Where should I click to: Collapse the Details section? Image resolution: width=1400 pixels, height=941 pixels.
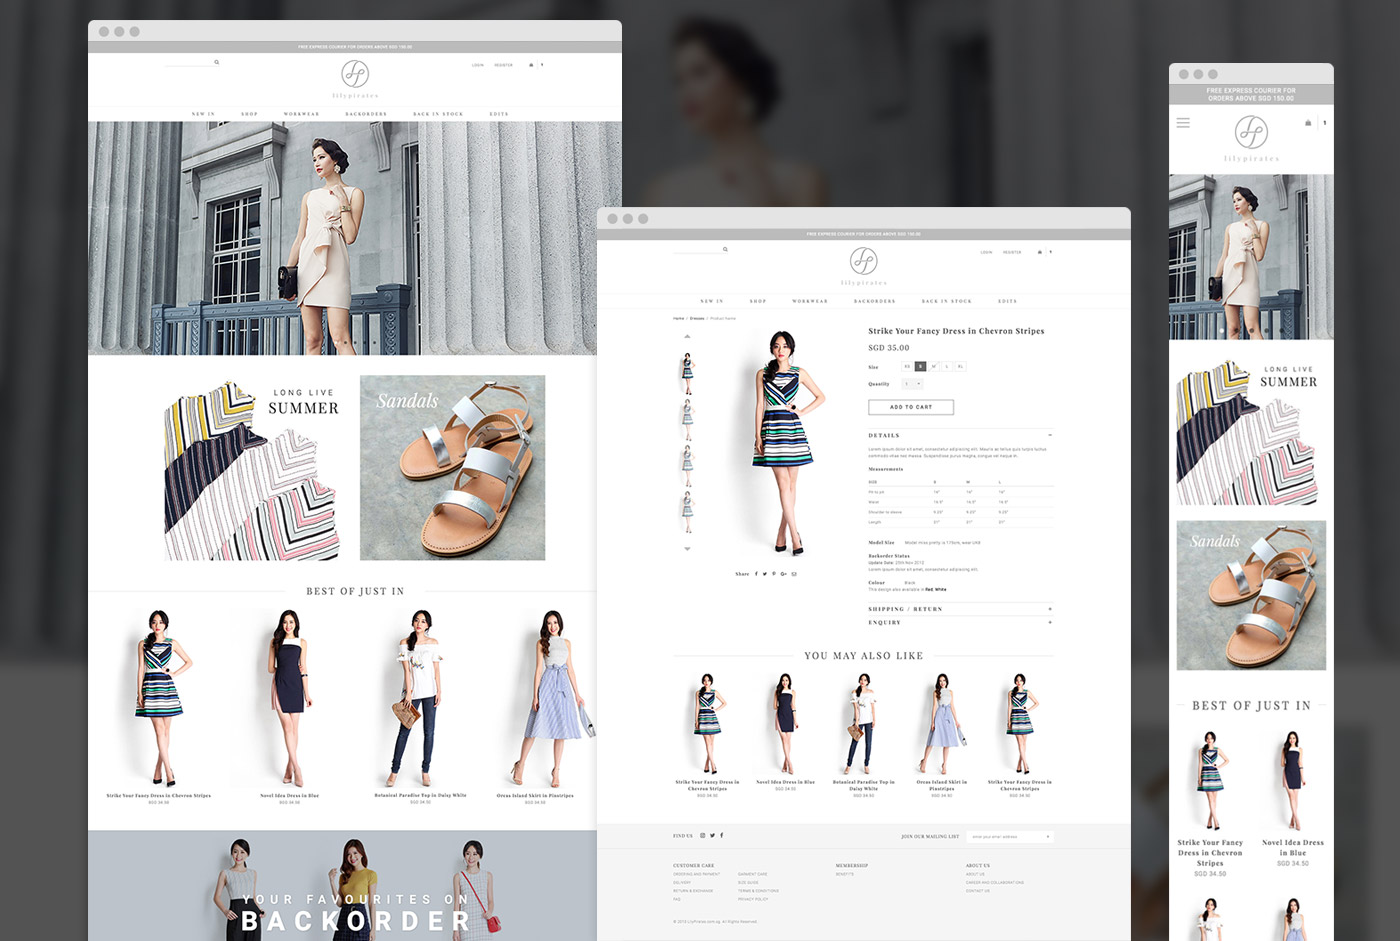click(x=1049, y=436)
